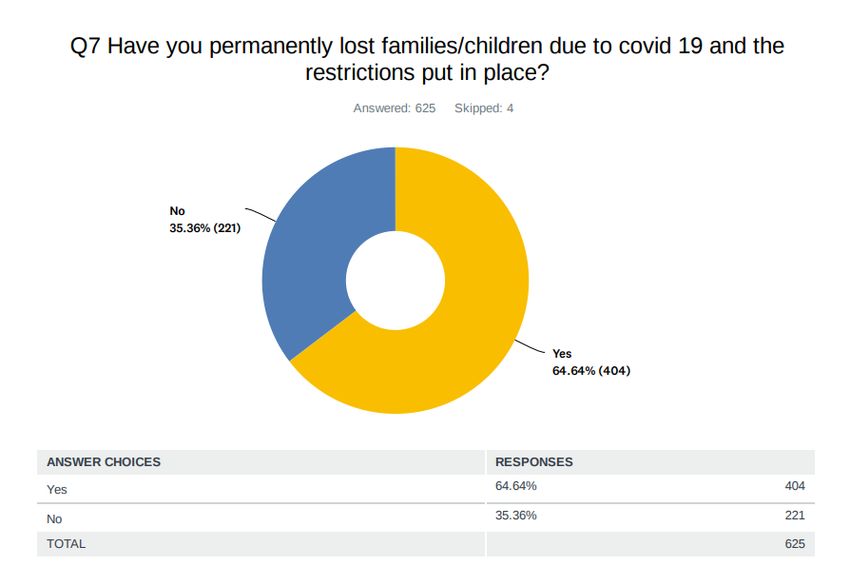850x566 pixels.
Task: Click the 'No 35.36% (221)' chart label
Action: point(205,219)
